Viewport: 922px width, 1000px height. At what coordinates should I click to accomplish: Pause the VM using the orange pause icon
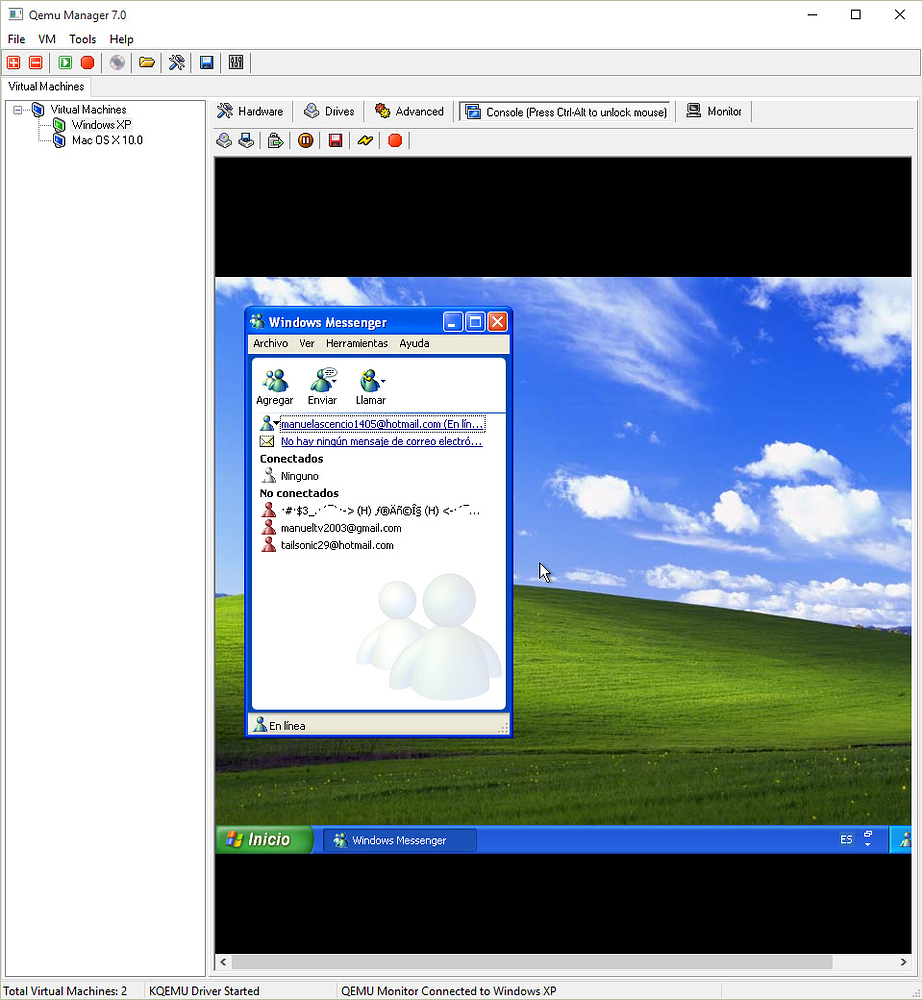click(x=305, y=140)
